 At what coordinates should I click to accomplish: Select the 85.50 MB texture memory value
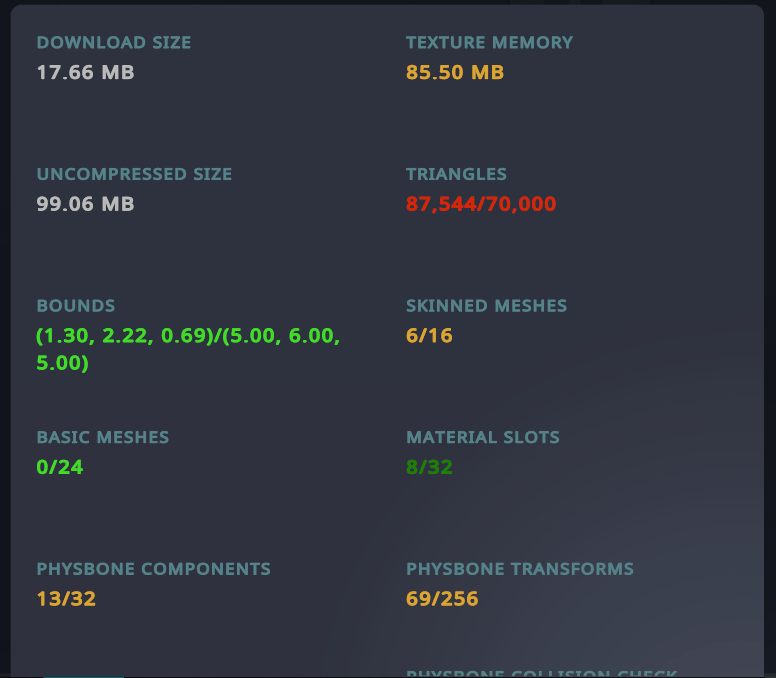point(454,73)
